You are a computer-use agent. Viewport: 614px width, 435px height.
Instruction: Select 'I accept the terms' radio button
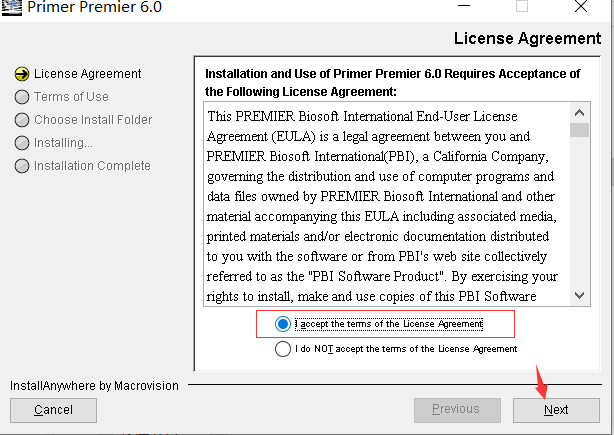(284, 324)
